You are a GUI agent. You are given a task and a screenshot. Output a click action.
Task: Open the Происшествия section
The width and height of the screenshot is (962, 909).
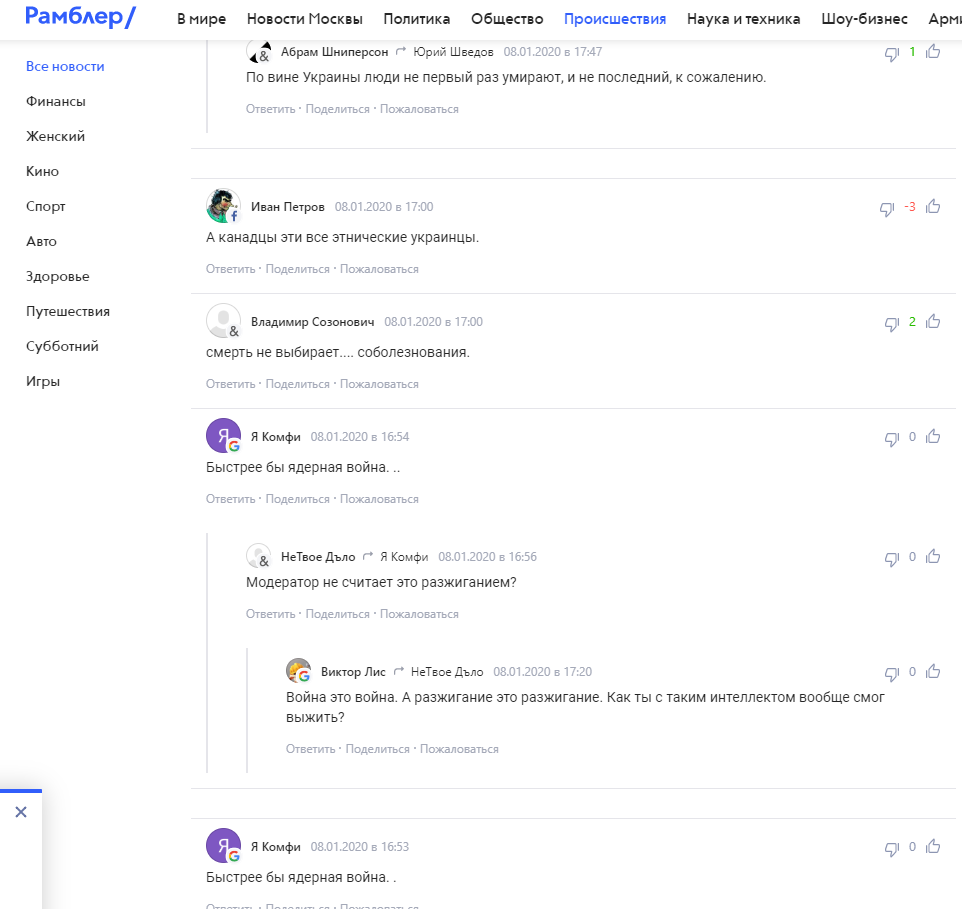pyautogui.click(x=615, y=19)
